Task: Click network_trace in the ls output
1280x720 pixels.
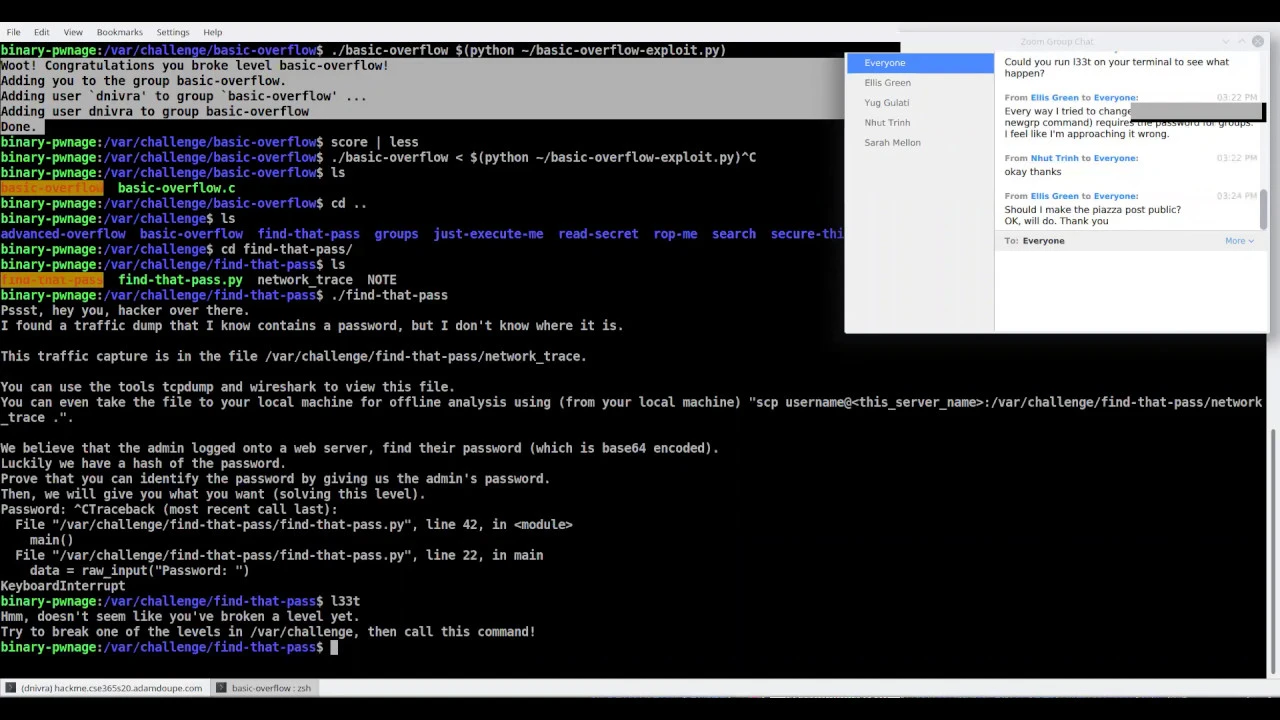Action: point(305,280)
